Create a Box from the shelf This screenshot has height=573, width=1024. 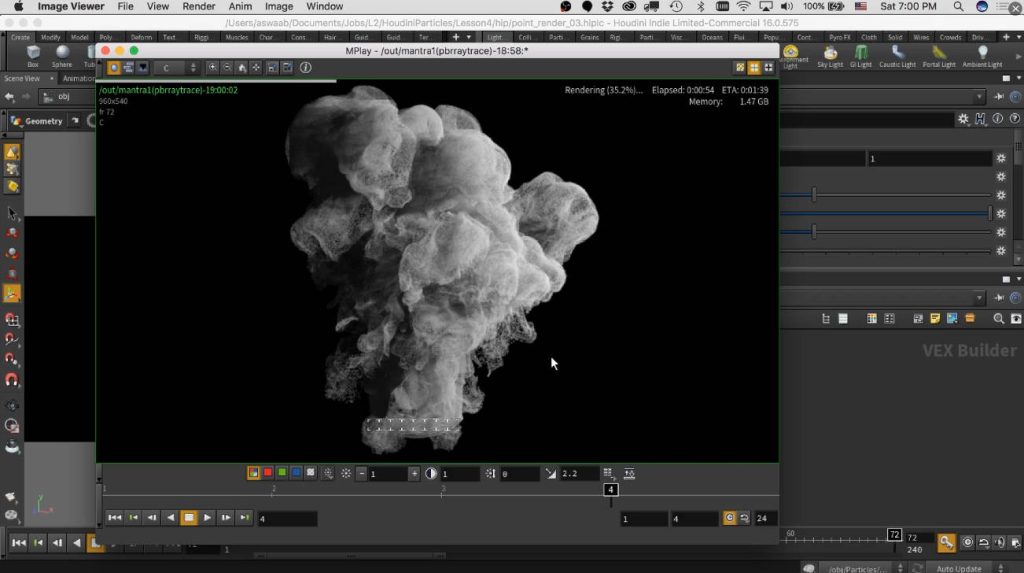tap(33, 56)
